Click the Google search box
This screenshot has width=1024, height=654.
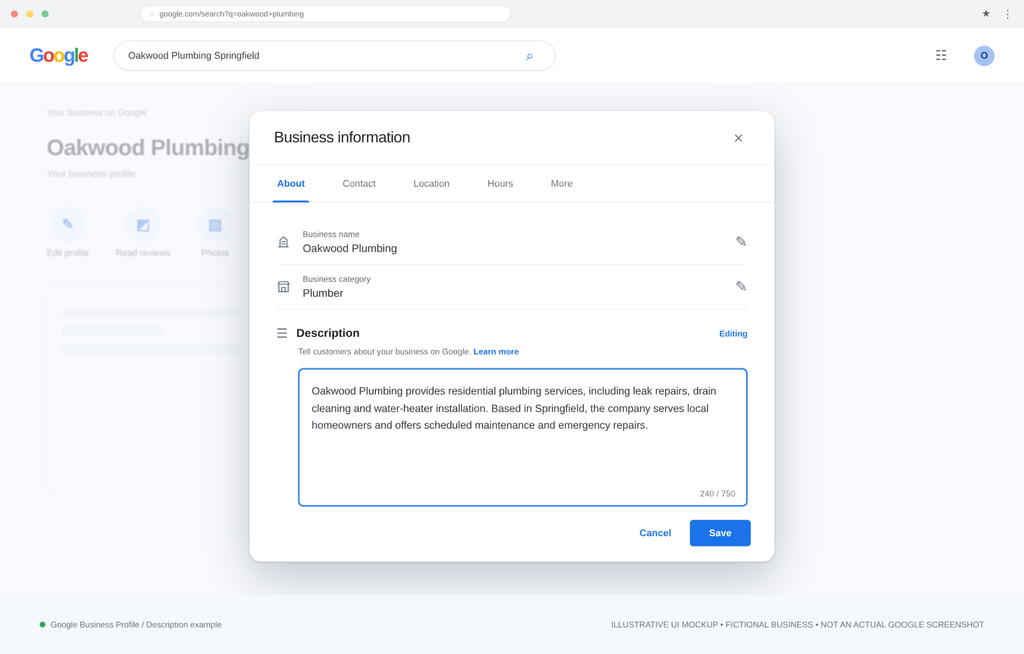[x=334, y=56]
